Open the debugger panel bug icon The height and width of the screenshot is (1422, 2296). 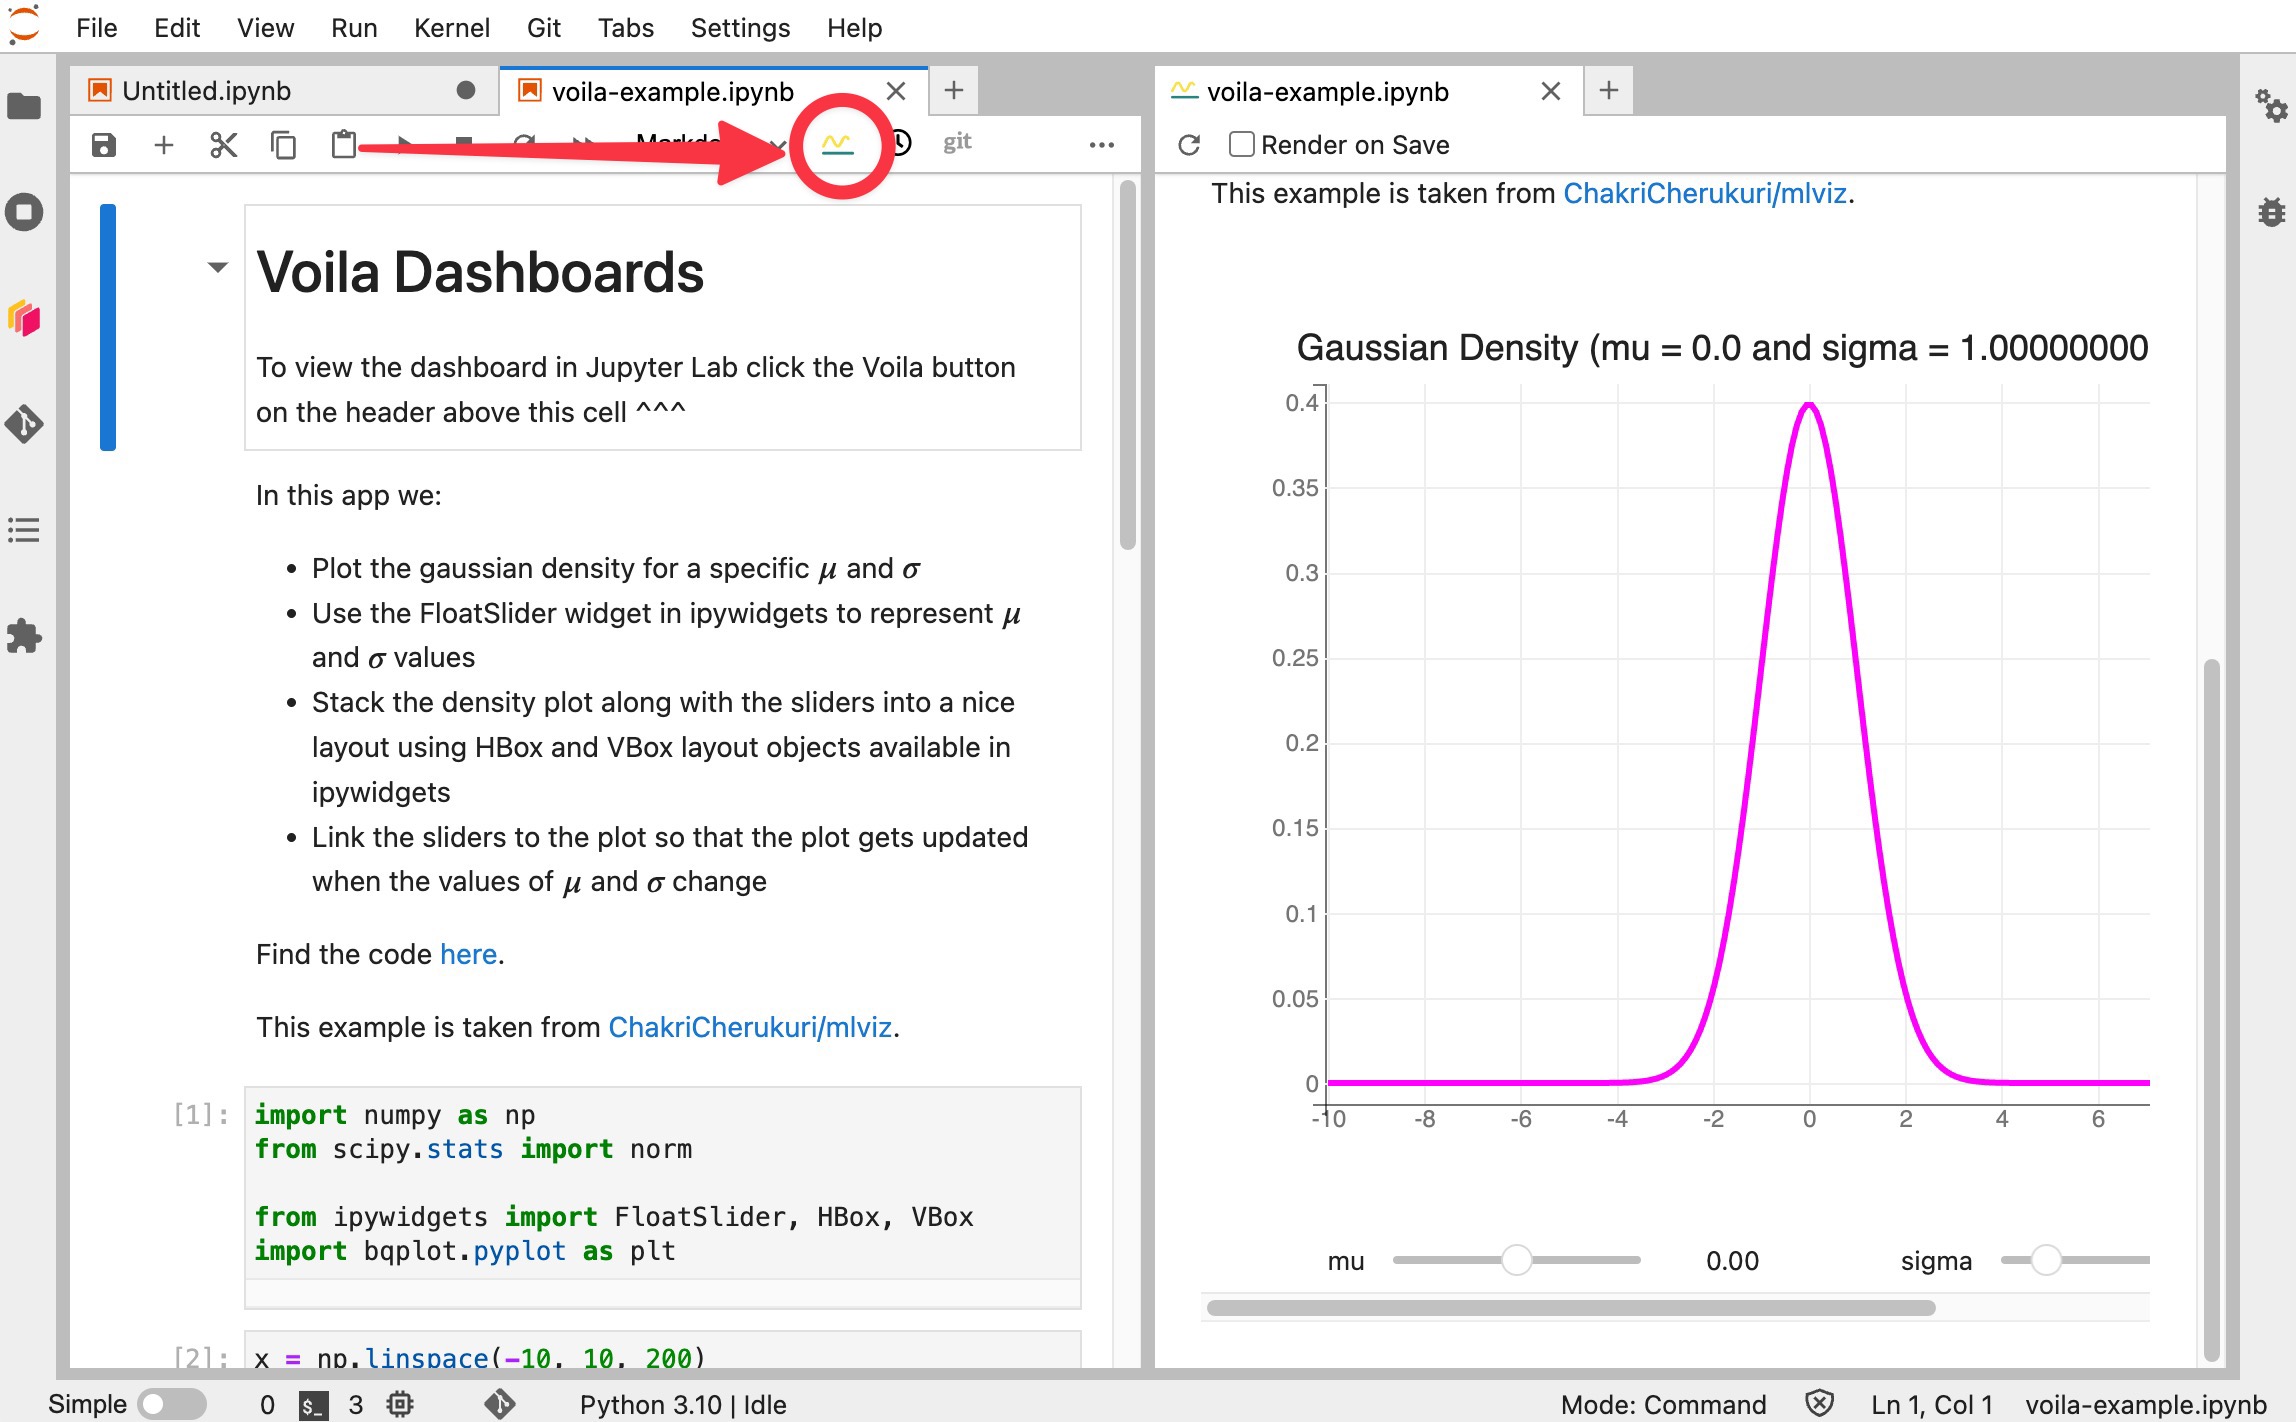(x=2271, y=212)
